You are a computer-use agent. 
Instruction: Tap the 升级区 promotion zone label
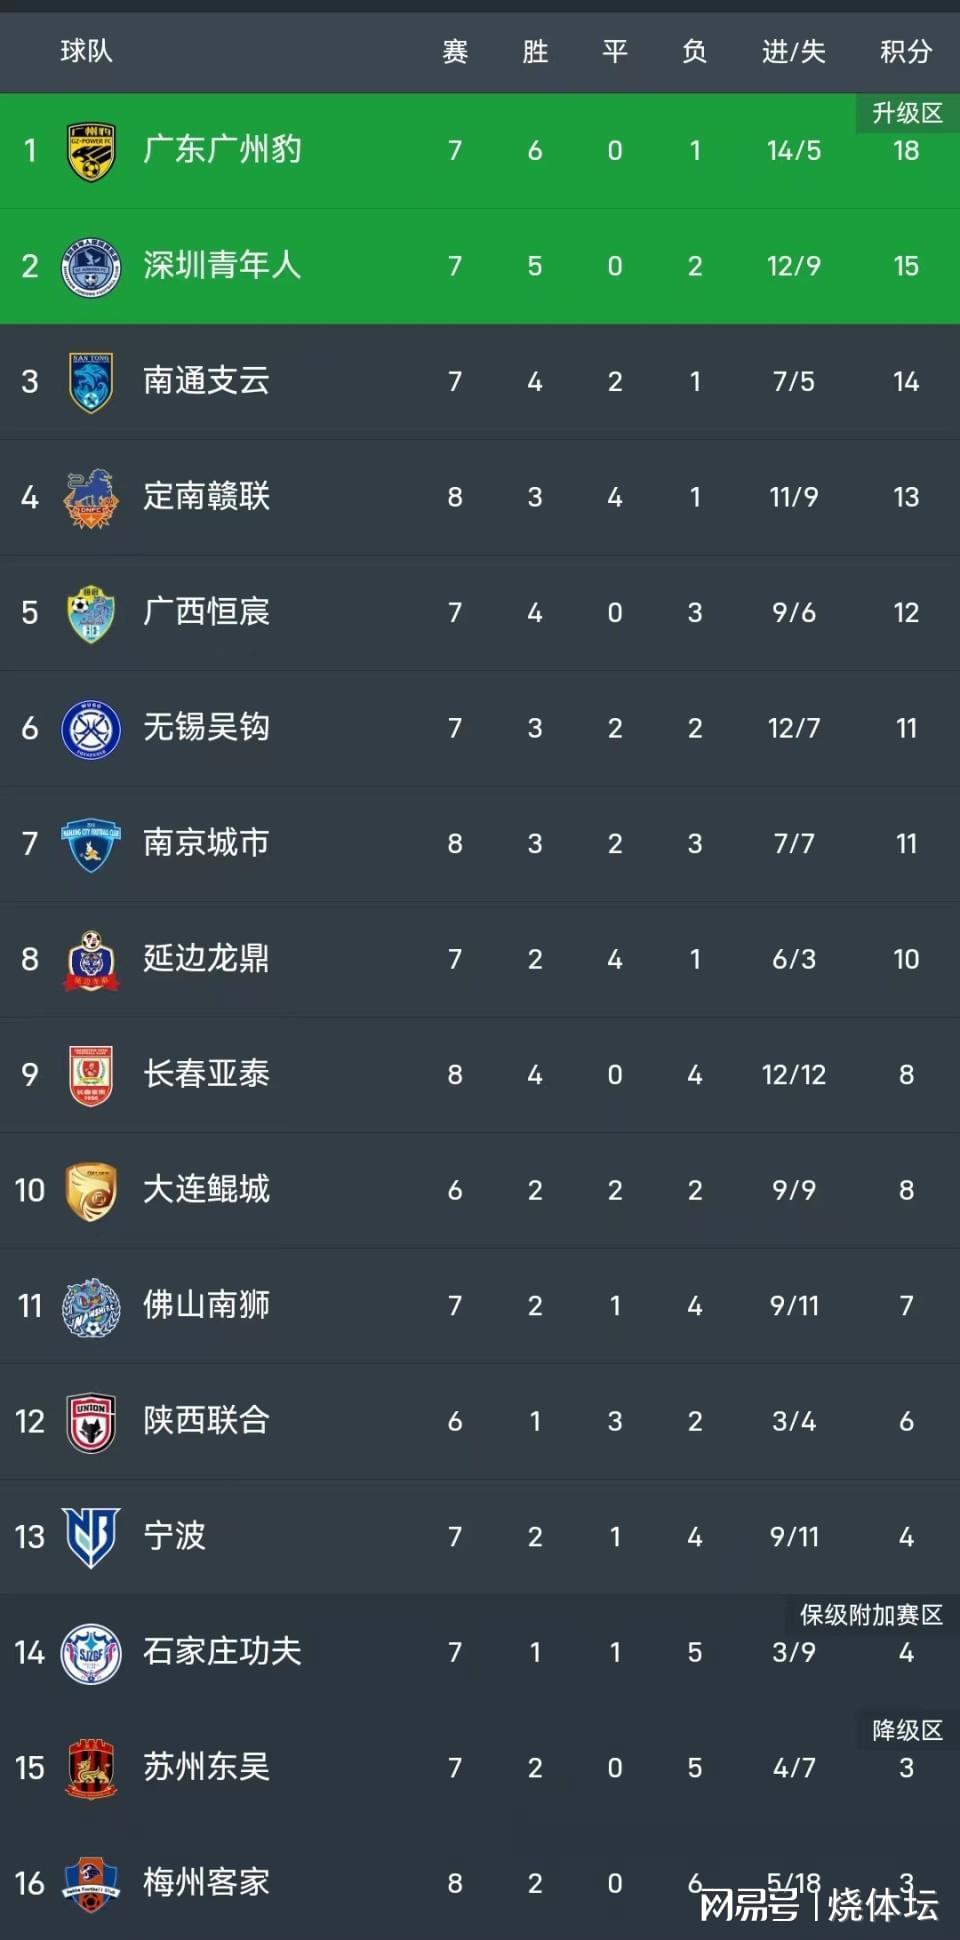(907, 113)
